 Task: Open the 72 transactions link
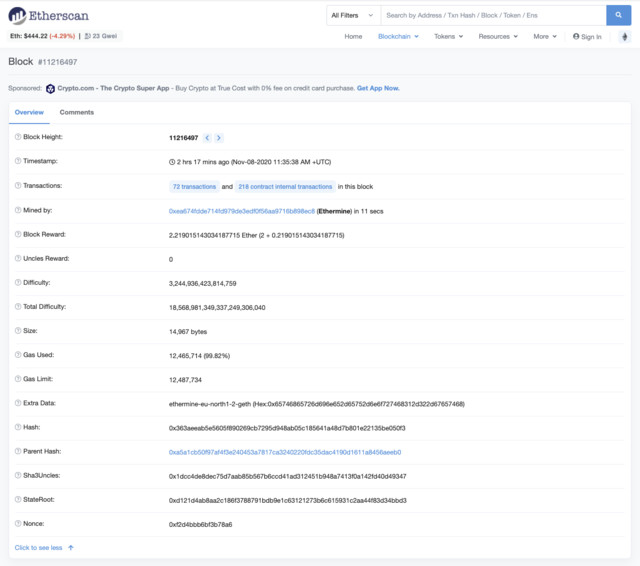click(x=194, y=187)
